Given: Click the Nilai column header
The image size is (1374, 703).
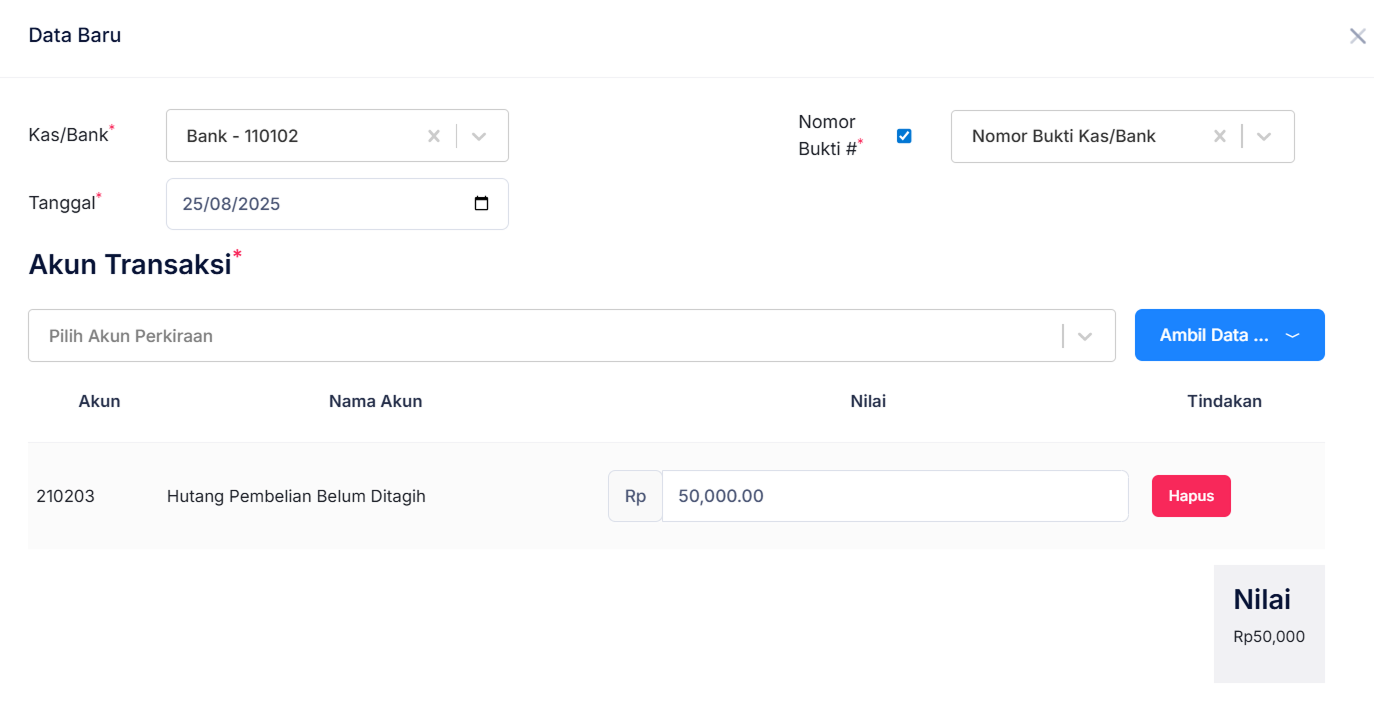Looking at the screenshot, I should click(868, 401).
